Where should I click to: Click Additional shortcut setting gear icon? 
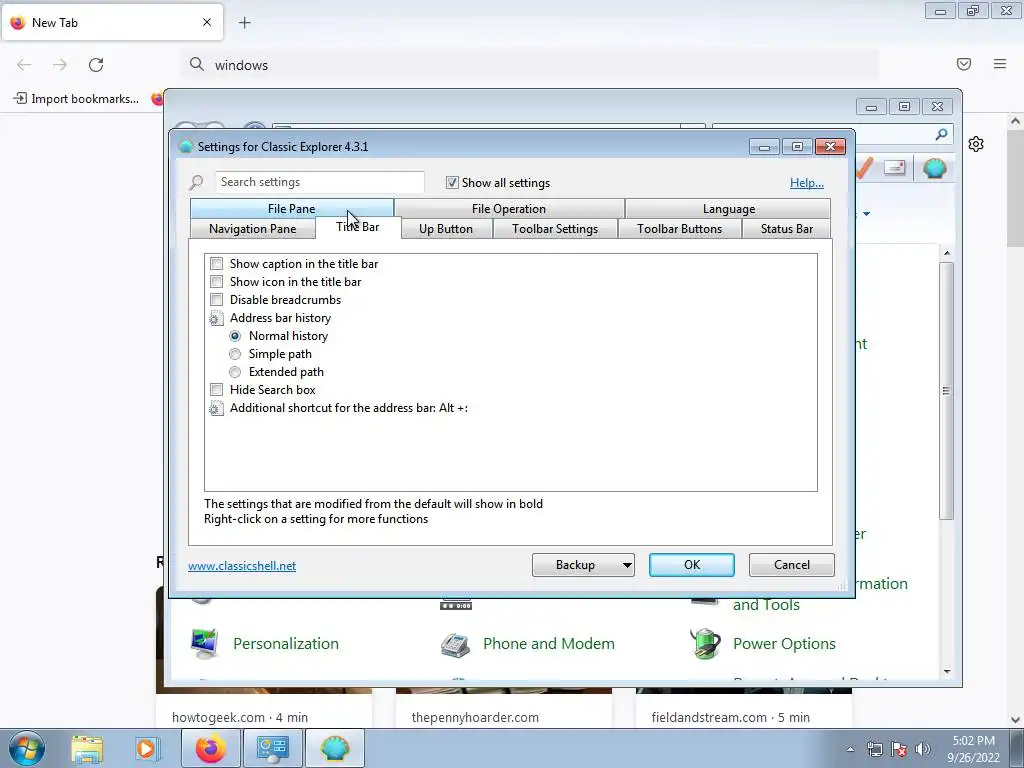click(x=216, y=409)
